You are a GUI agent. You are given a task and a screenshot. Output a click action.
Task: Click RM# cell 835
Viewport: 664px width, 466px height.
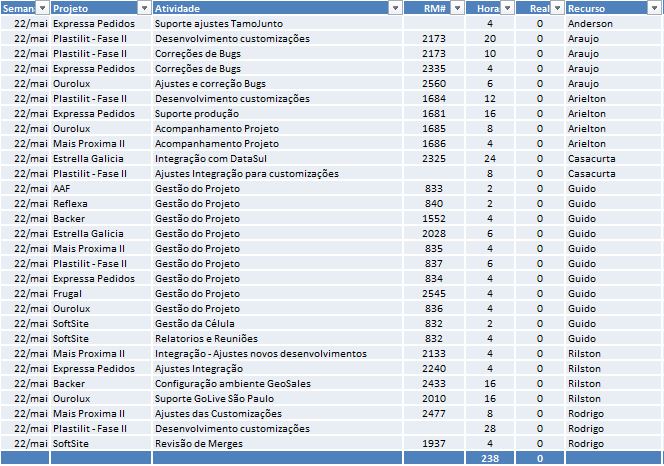click(434, 248)
